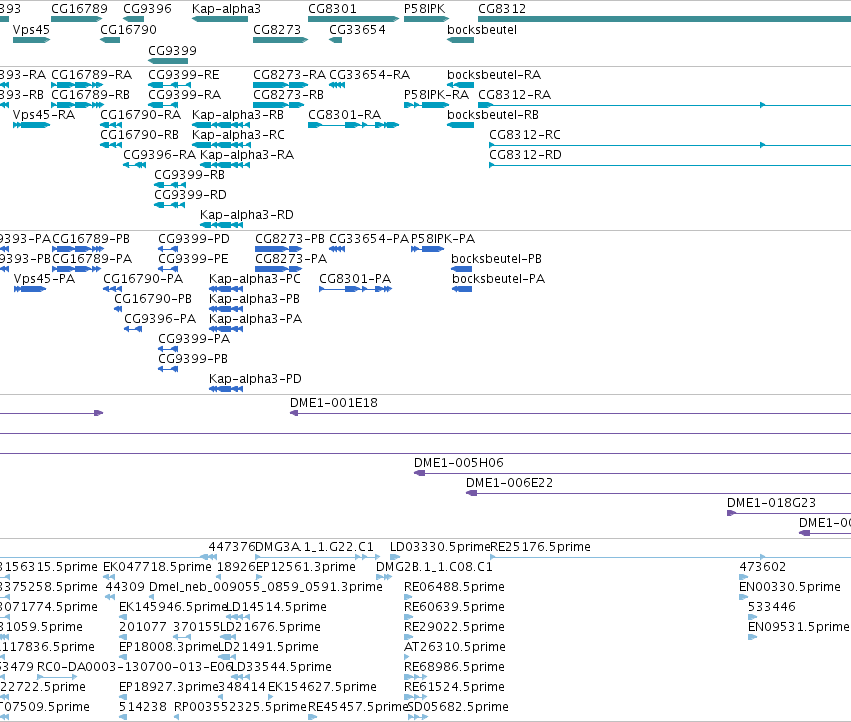
Task: Click protein CG9399-PD label
Action: click(194, 239)
